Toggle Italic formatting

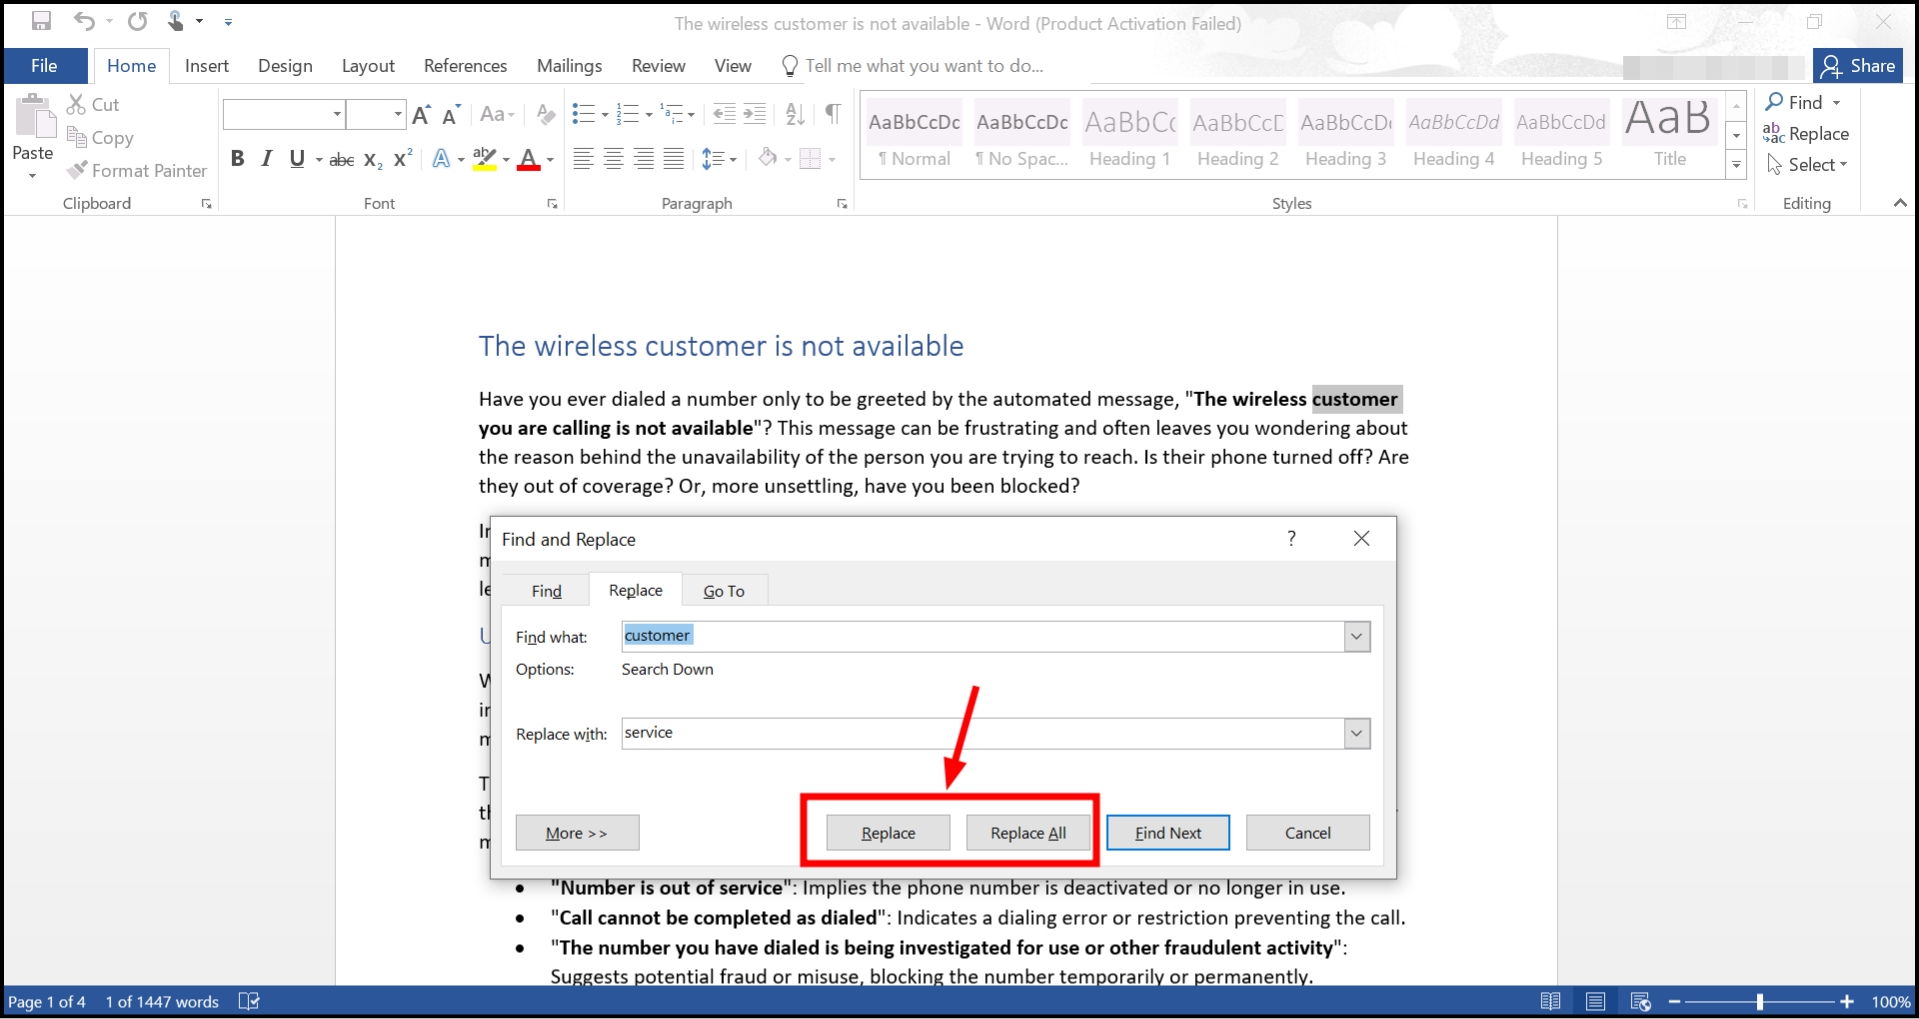click(266, 159)
